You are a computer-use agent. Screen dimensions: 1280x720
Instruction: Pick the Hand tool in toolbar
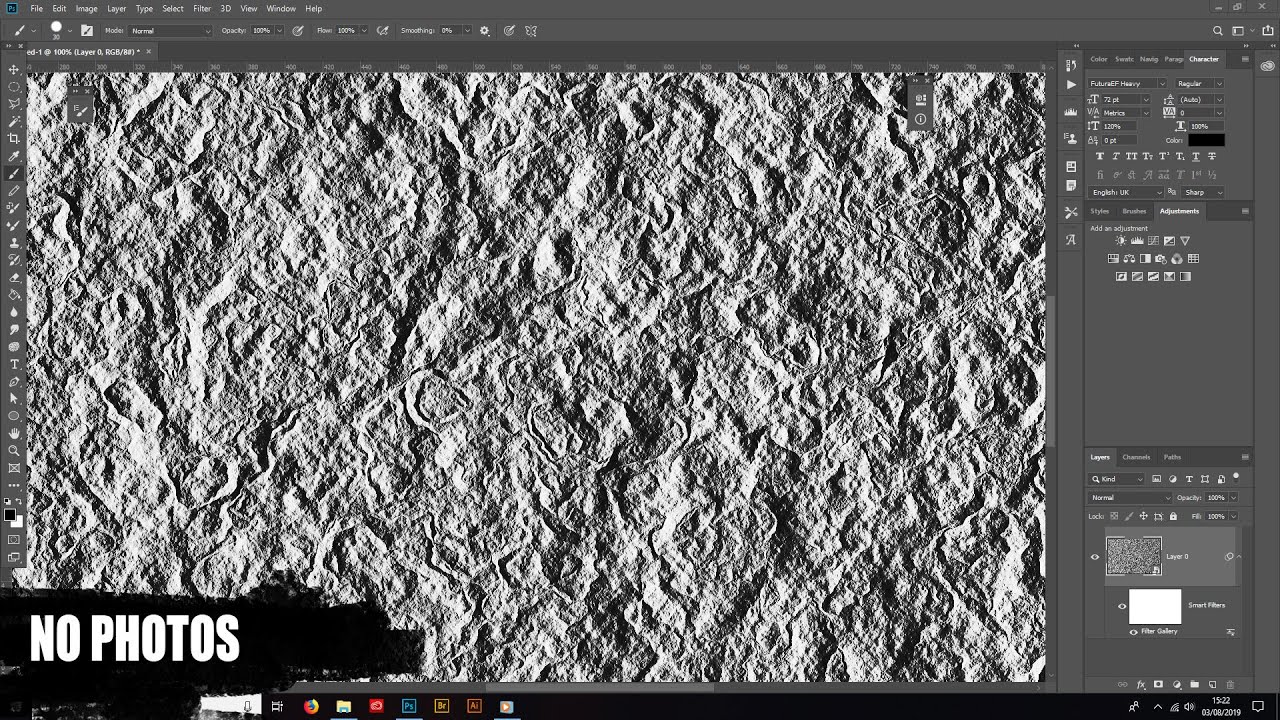click(x=14, y=433)
